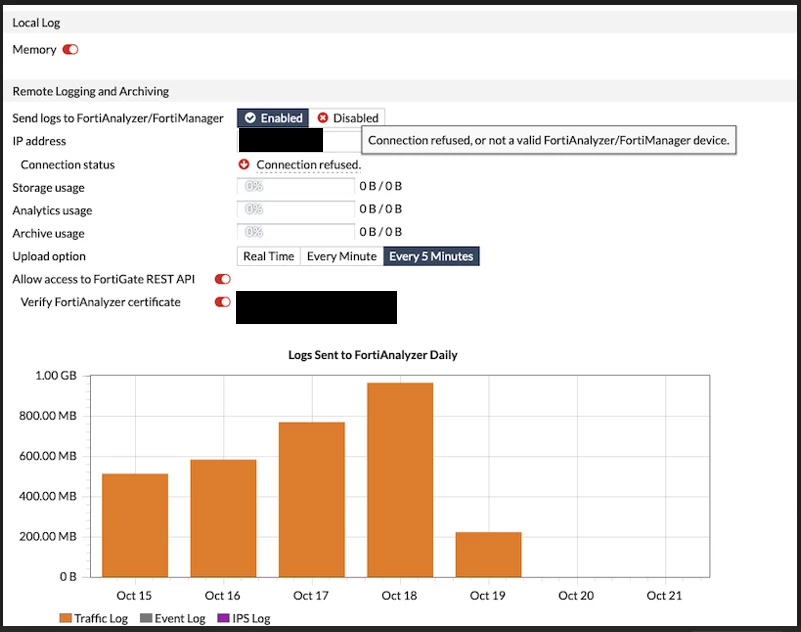Choose the Real Time upload option
The height and width of the screenshot is (632, 801).
pos(269,256)
